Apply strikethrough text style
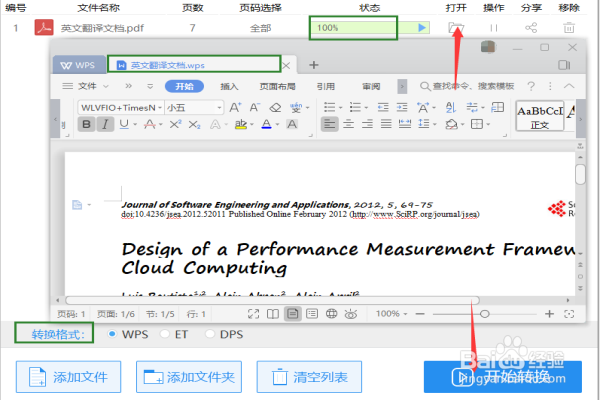The height and width of the screenshot is (400, 600). point(150,124)
